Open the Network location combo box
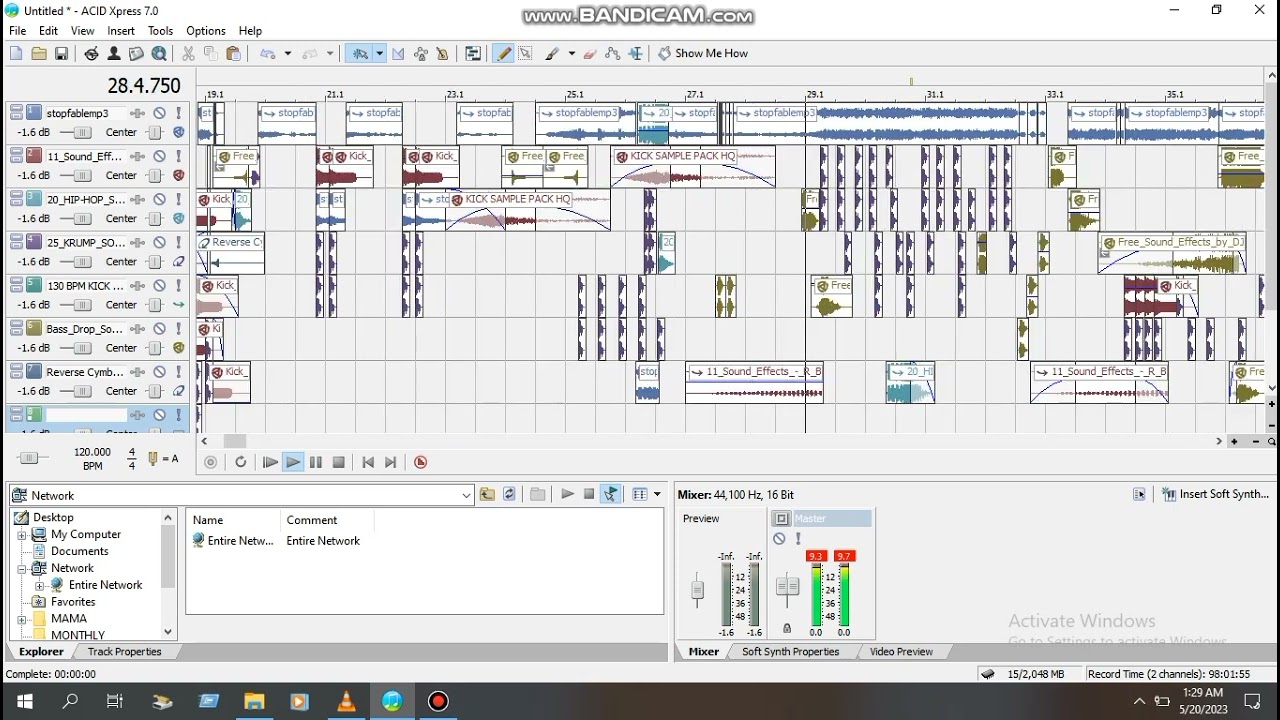The image size is (1280, 720). click(x=241, y=495)
